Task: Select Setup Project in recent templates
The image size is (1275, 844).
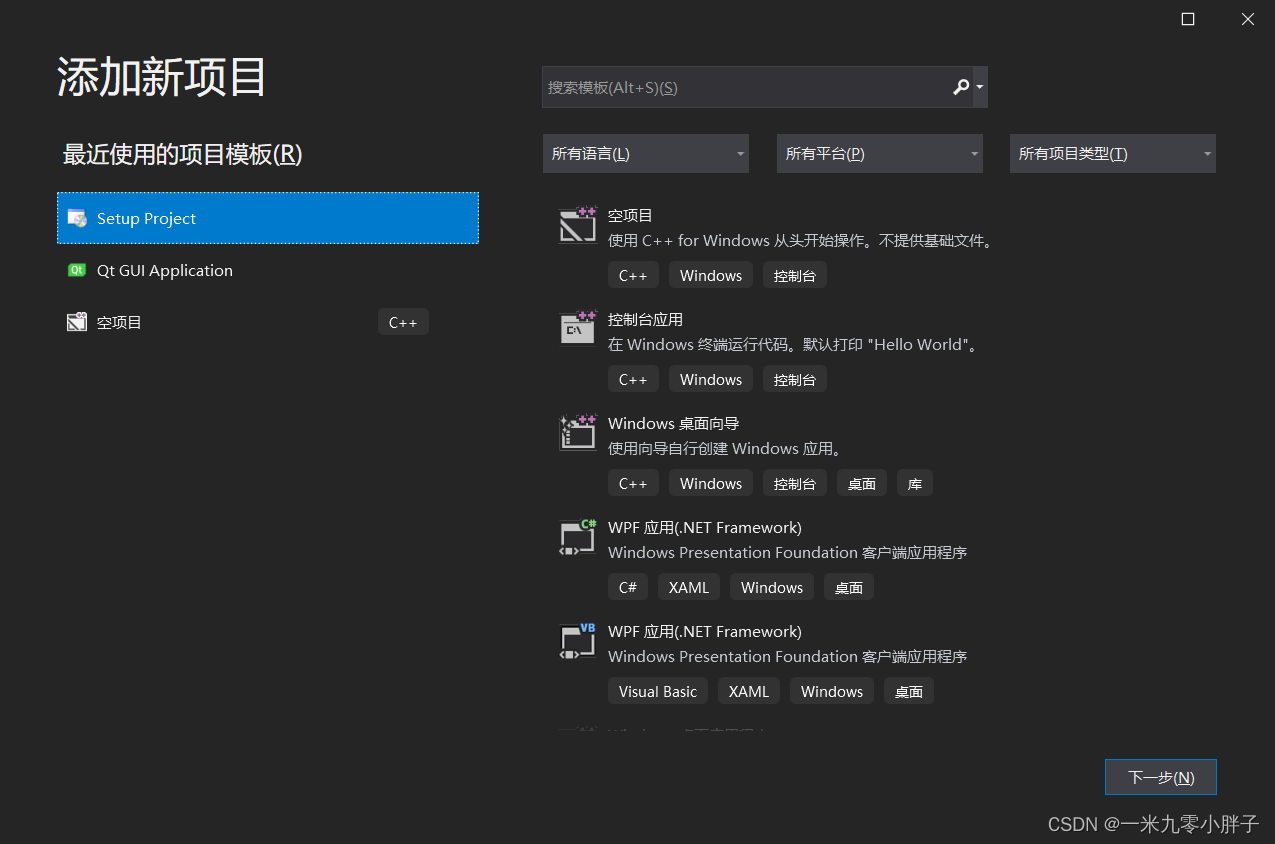Action: [x=268, y=218]
